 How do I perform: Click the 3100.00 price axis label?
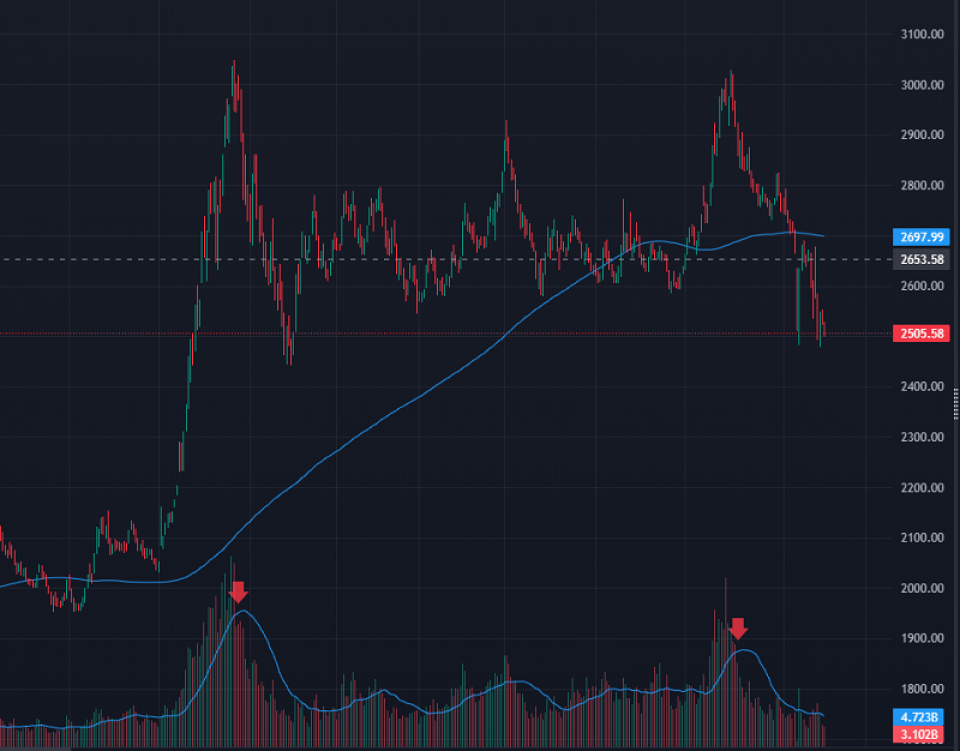tap(922, 34)
